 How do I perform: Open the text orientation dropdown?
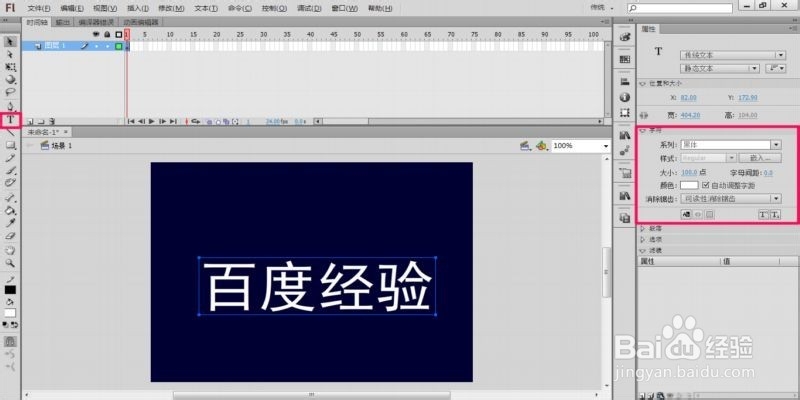pos(776,68)
